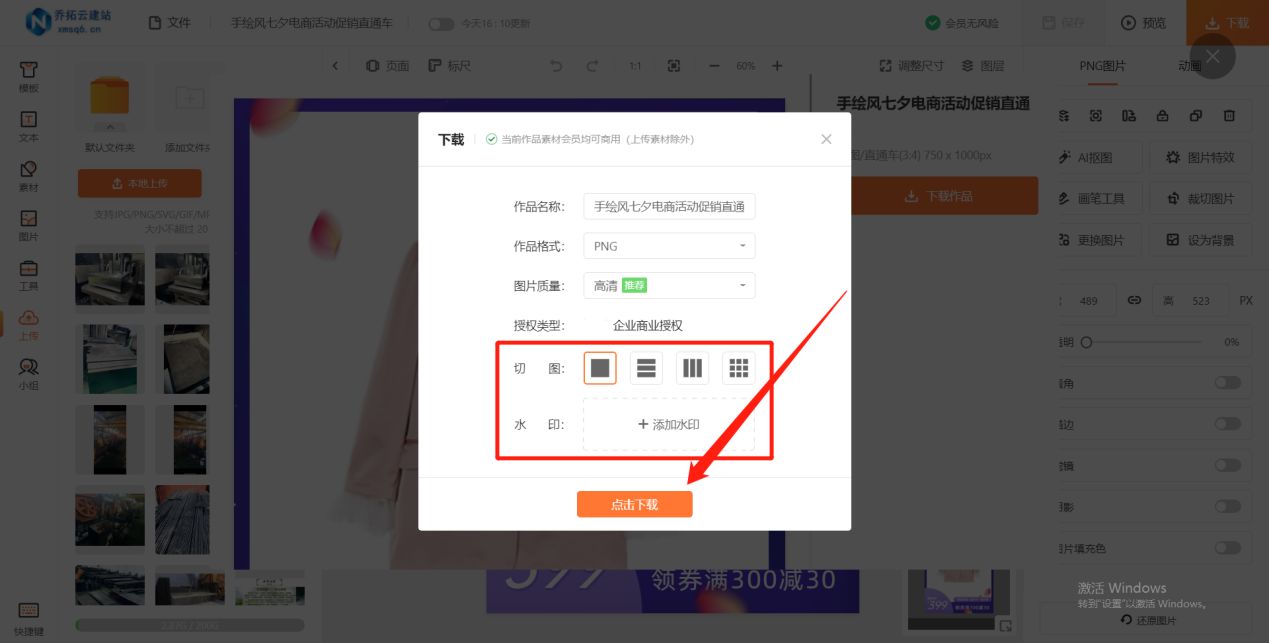Expand the 图片质量 quality dropdown
1269x643 pixels.
(x=668, y=285)
